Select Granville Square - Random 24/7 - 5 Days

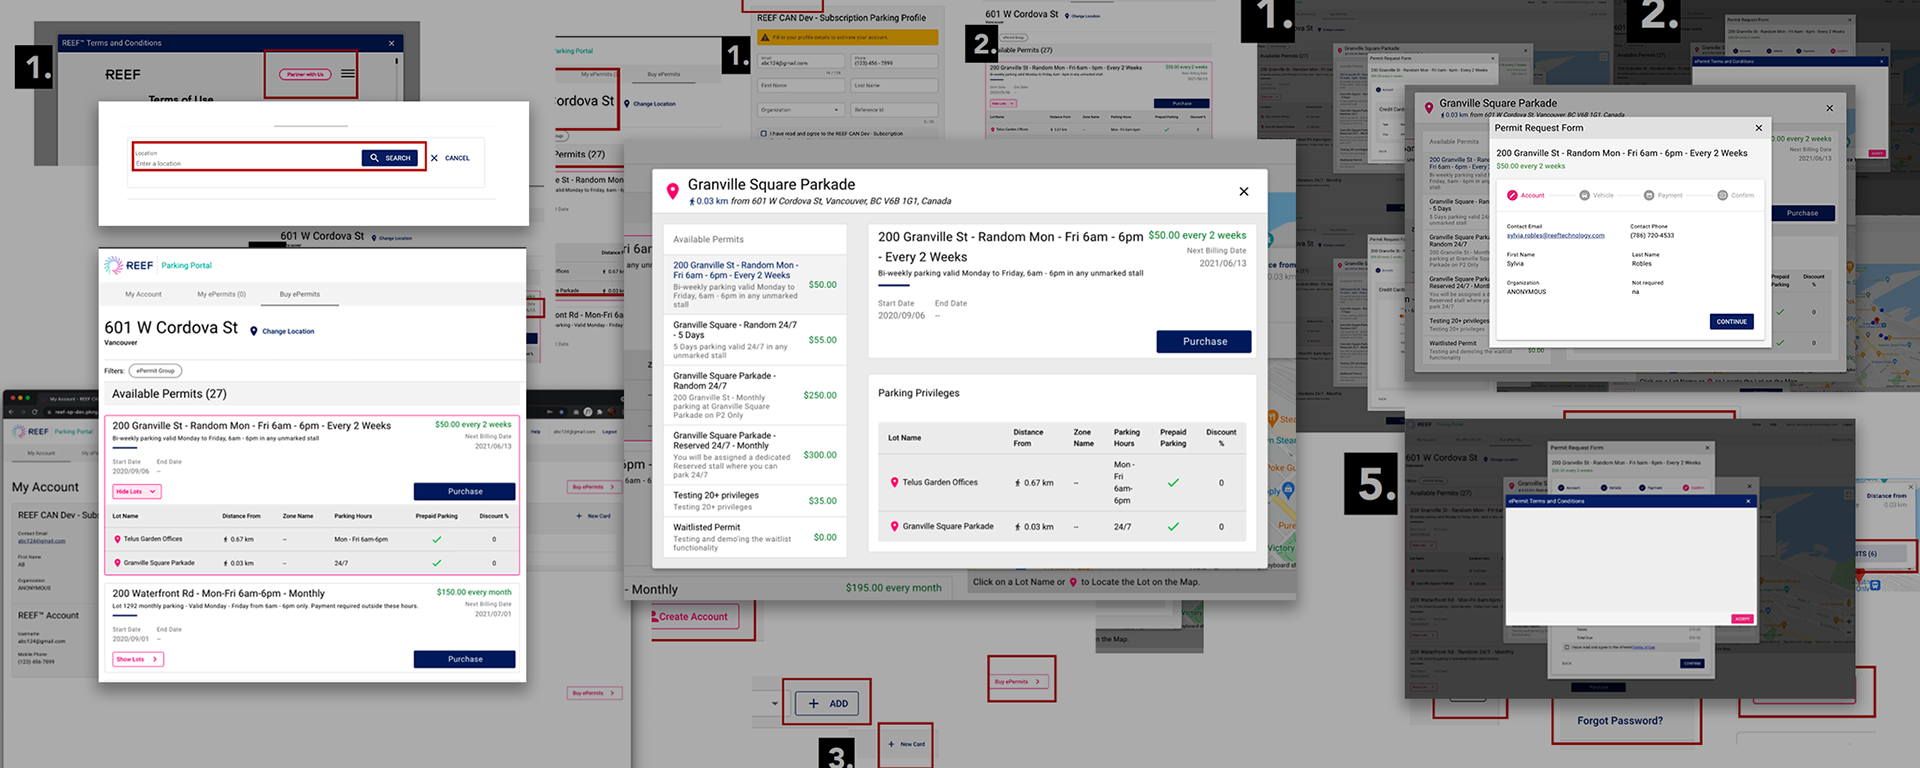click(x=755, y=340)
